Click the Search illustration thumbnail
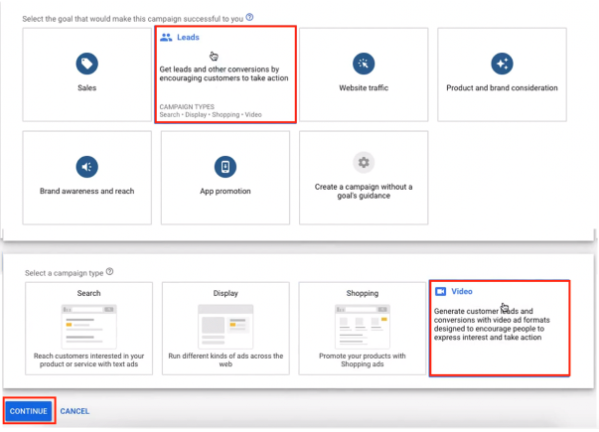Viewport: 599px width, 432px height. [x=89, y=326]
